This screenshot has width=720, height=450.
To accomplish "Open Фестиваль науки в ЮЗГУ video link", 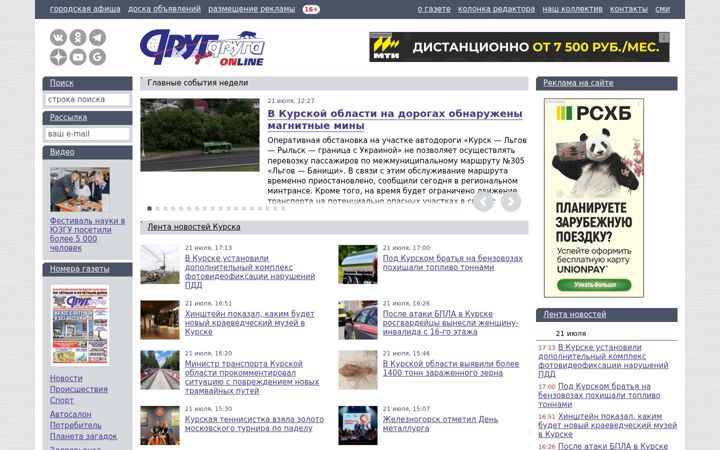I will [x=87, y=234].
